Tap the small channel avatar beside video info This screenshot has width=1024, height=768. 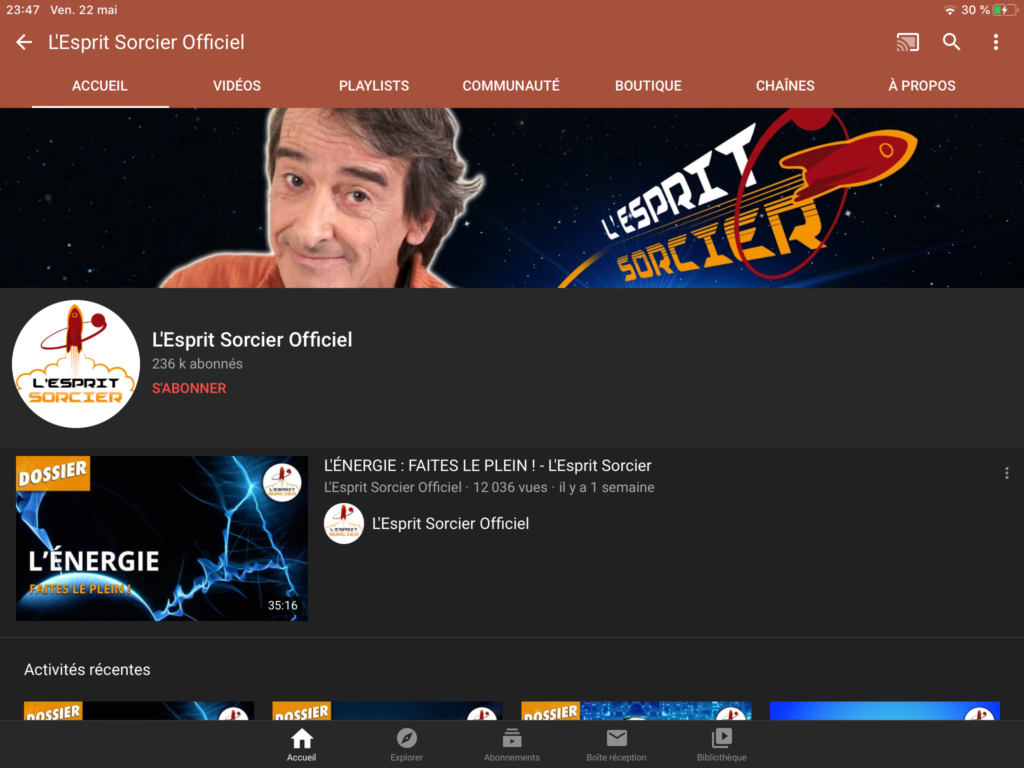pos(344,523)
